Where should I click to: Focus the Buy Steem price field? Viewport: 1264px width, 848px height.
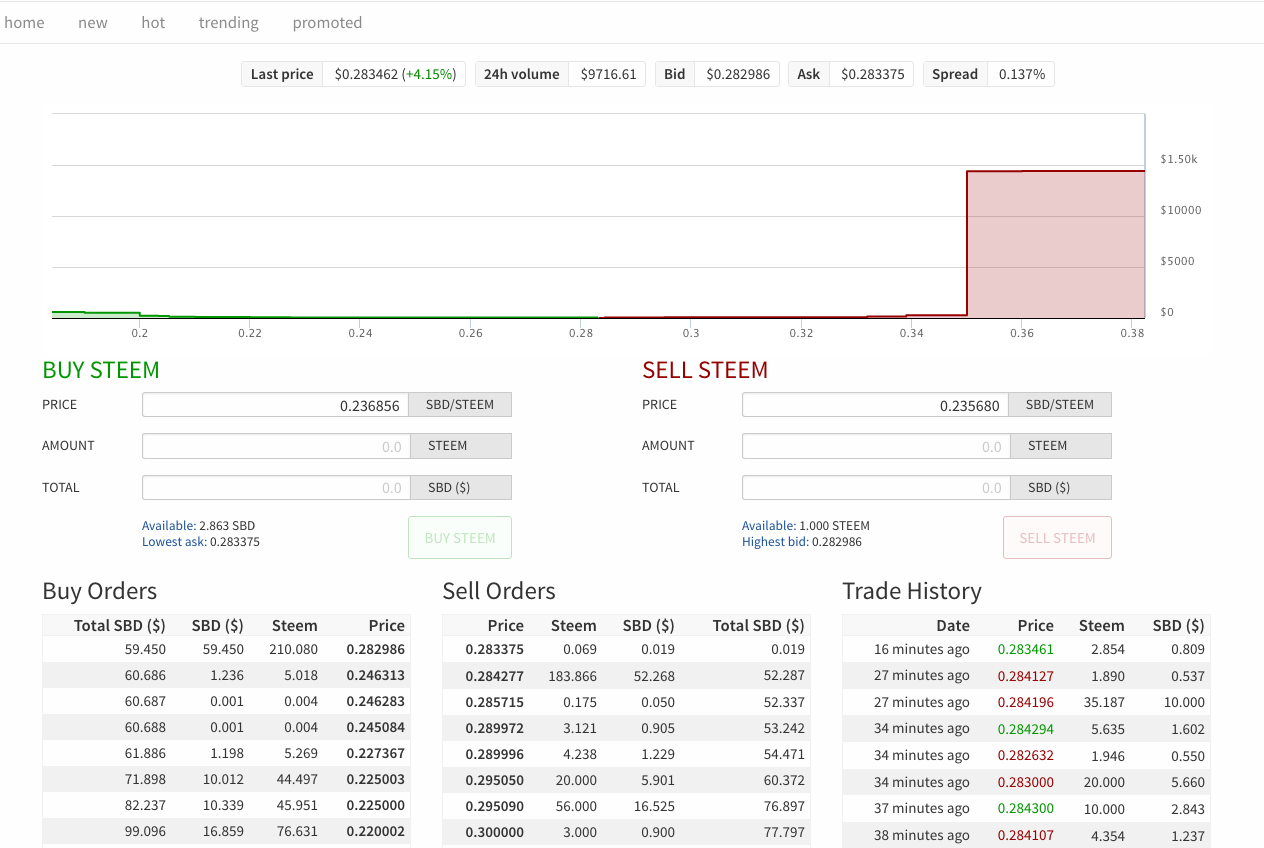[276, 405]
